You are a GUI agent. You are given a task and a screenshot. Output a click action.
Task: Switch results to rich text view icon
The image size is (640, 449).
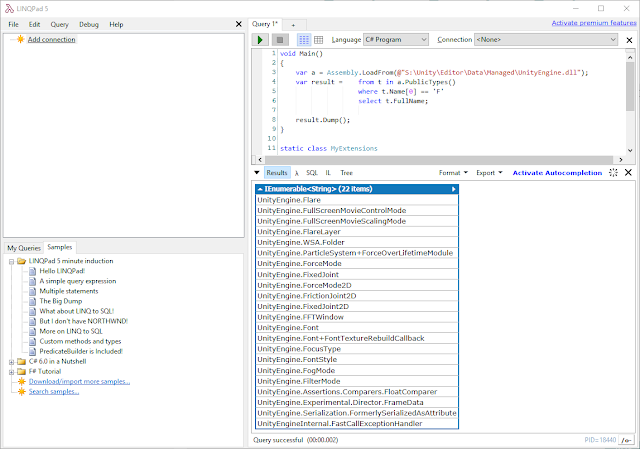pos(304,40)
